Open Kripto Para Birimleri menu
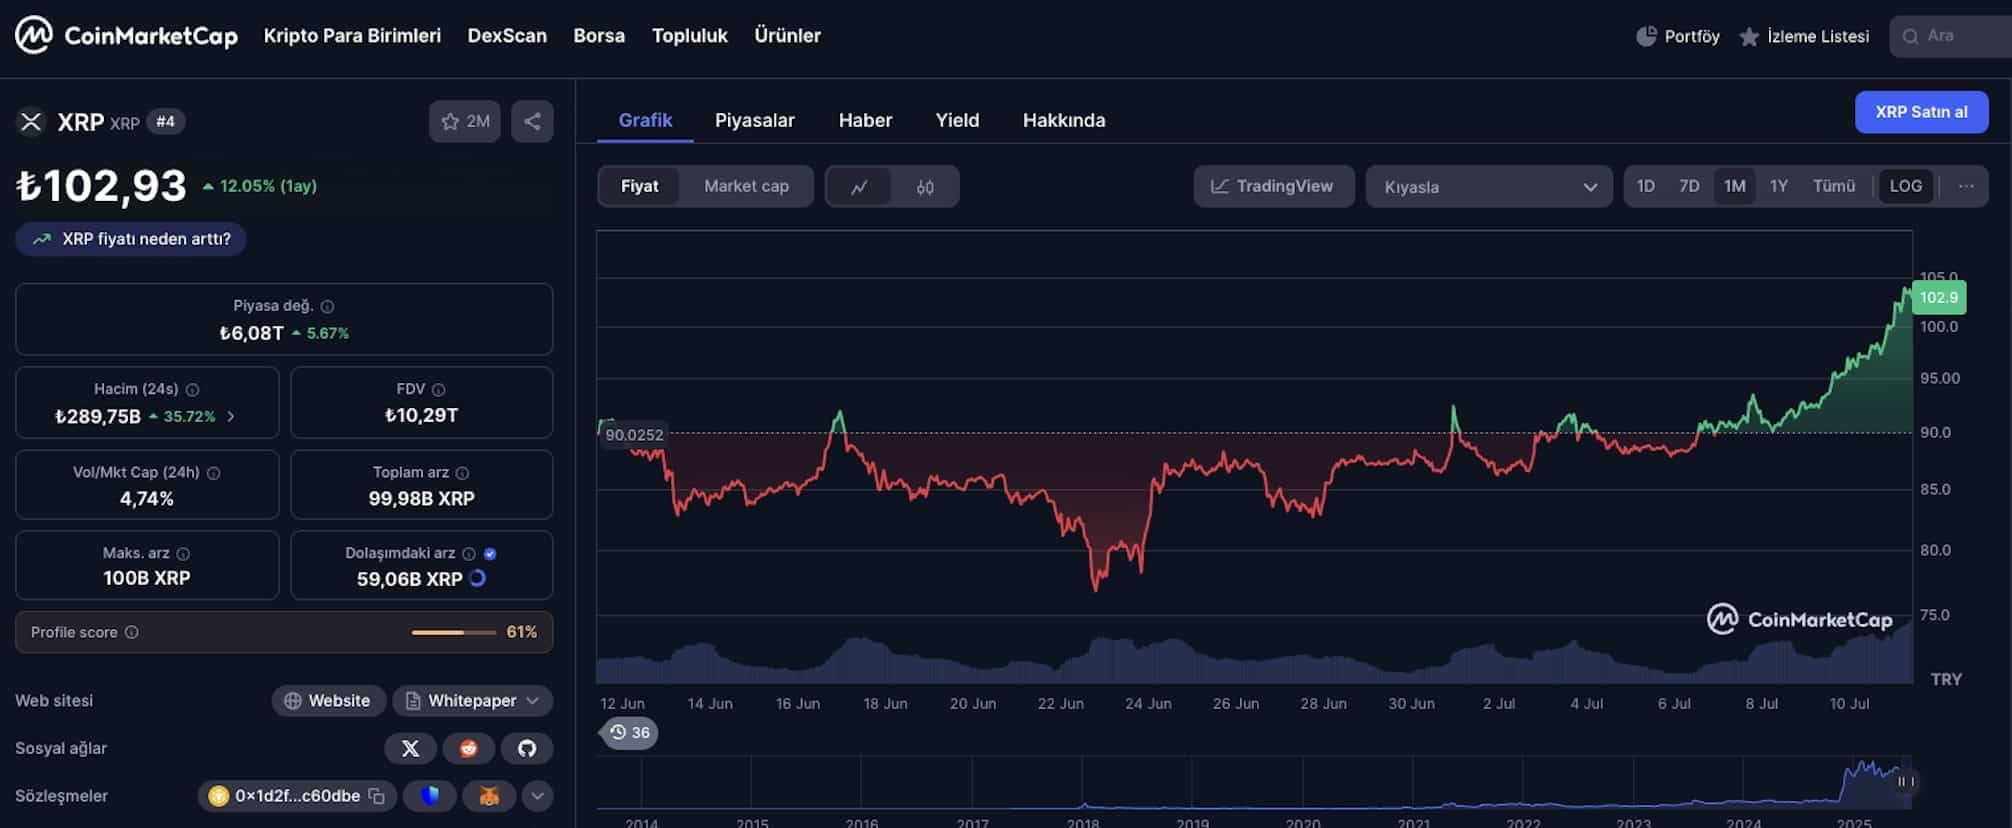Image resolution: width=2012 pixels, height=828 pixels. pos(352,36)
